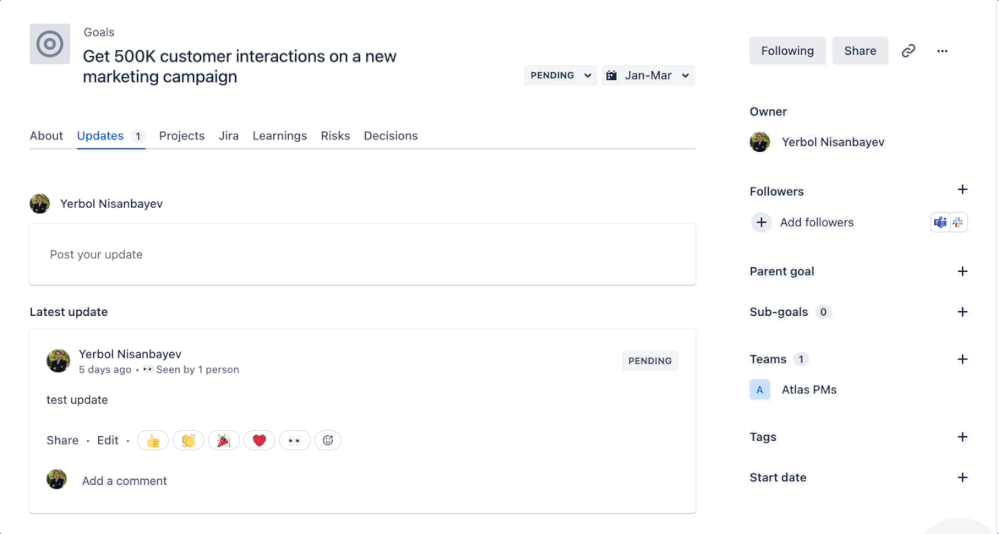The width and height of the screenshot is (999, 534).
Task: React with the party popper emoji
Action: tap(224, 440)
